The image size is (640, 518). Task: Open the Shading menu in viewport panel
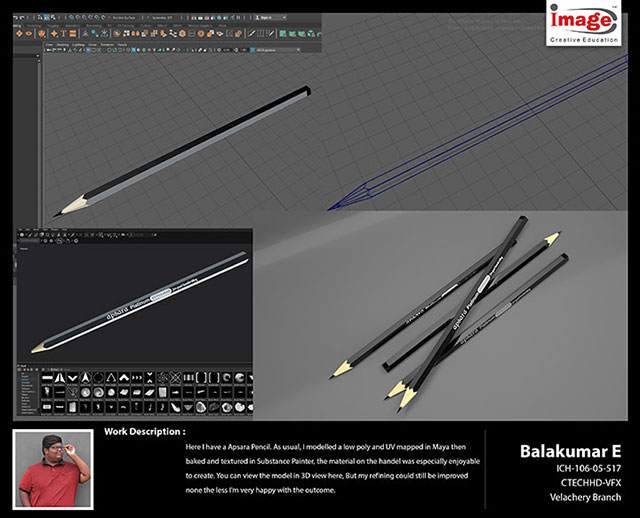coord(63,44)
